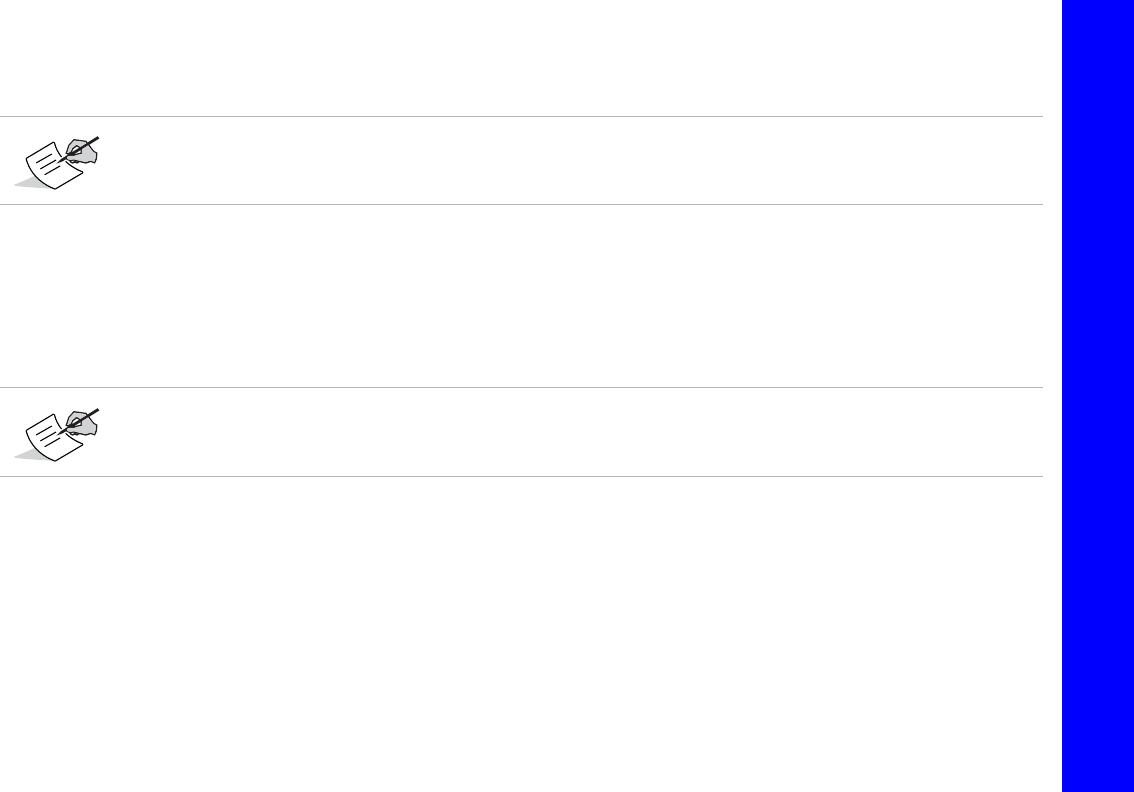
Task: Click the blue sidebar panel on the right
Action: (x=1097, y=396)
